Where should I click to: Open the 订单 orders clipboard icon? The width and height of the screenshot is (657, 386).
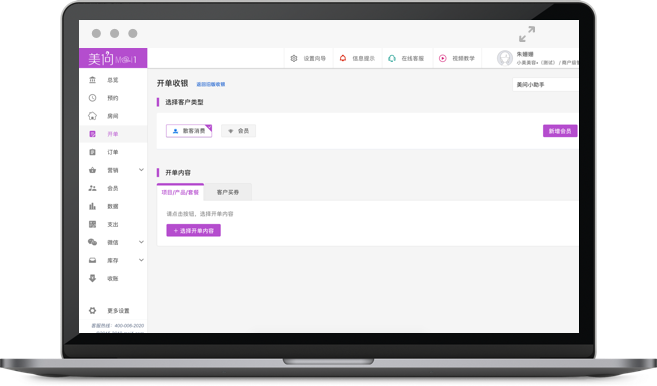coord(93,152)
